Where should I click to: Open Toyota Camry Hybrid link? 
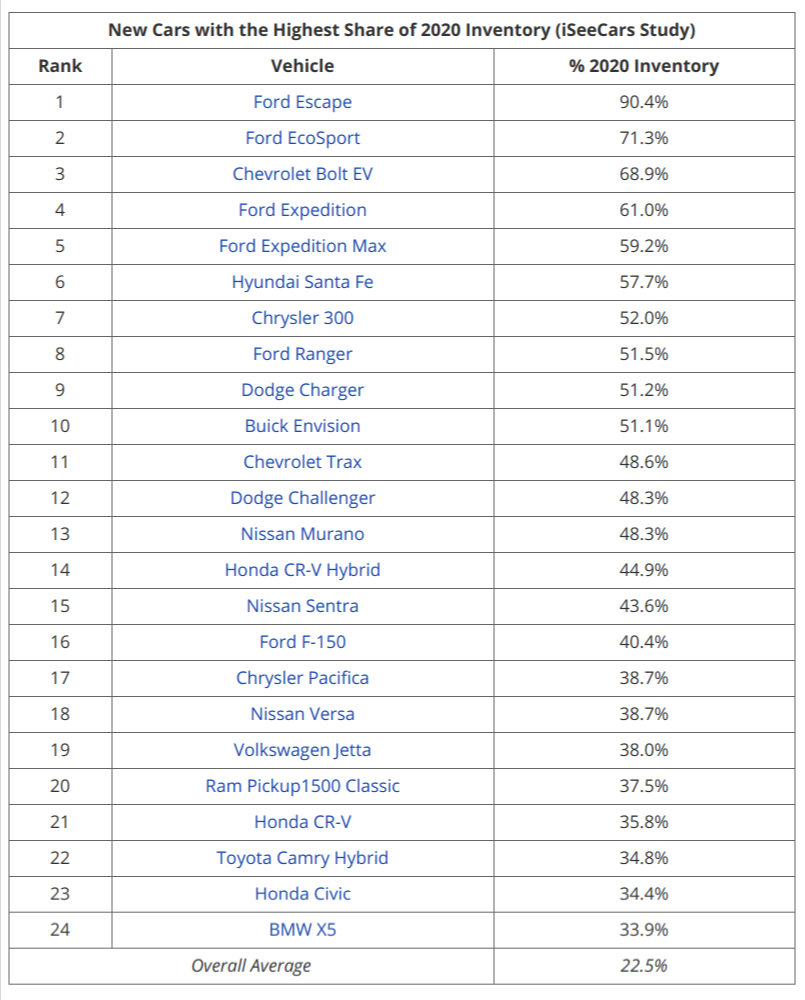tap(302, 858)
